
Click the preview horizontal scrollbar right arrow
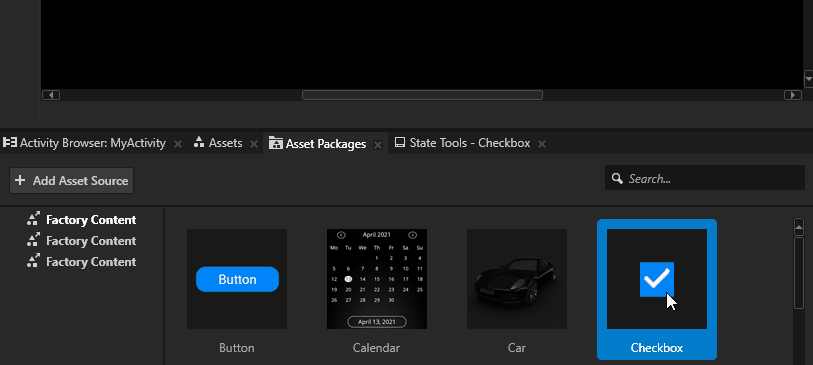tap(792, 95)
